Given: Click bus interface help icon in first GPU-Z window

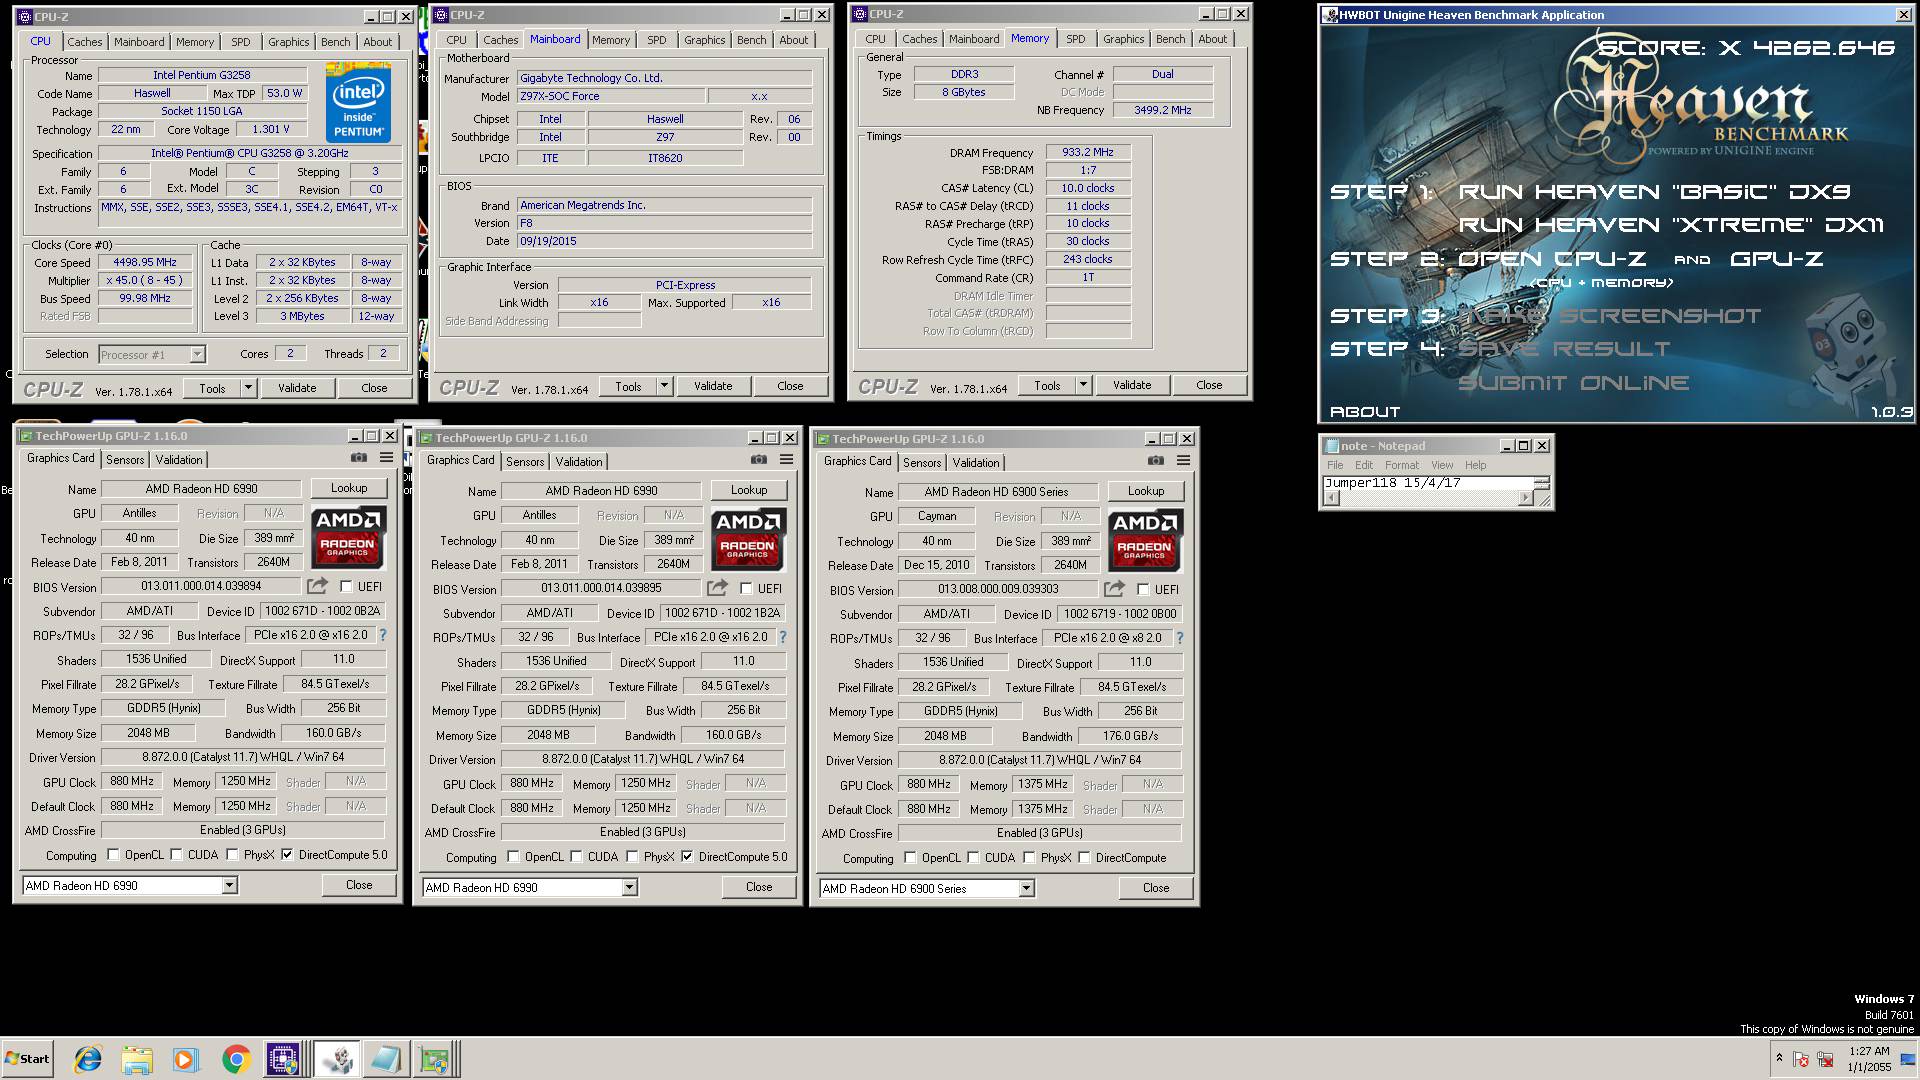Looking at the screenshot, I should [x=383, y=635].
